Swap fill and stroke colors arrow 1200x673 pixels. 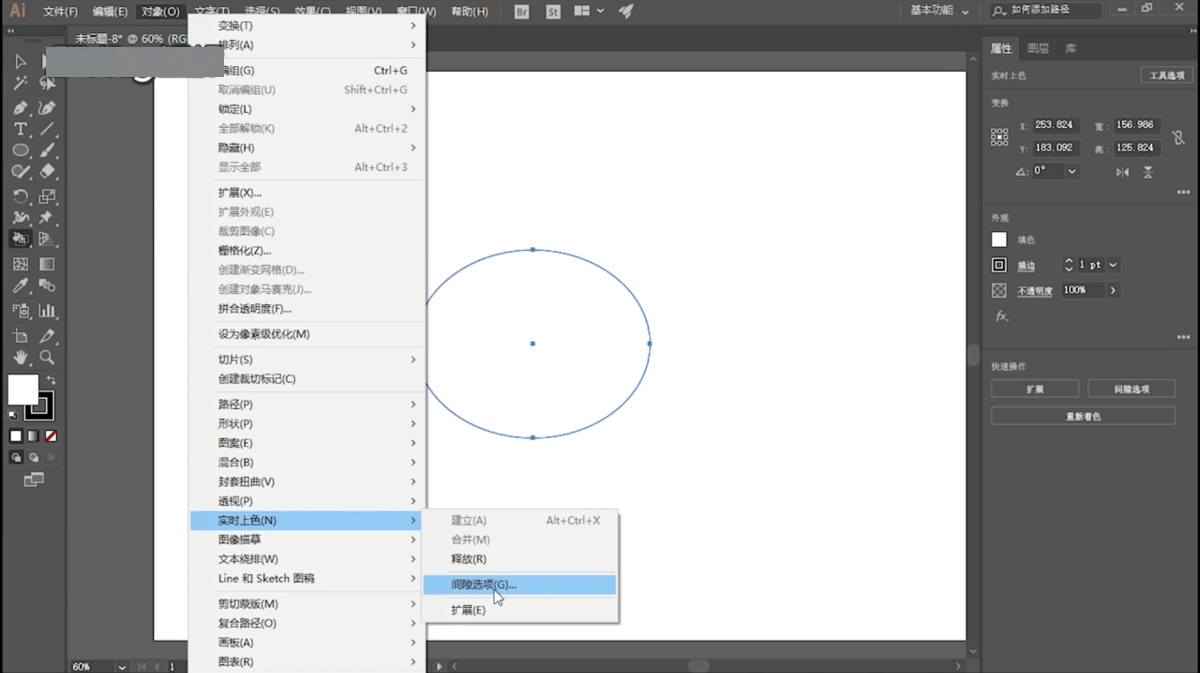tap(51, 381)
